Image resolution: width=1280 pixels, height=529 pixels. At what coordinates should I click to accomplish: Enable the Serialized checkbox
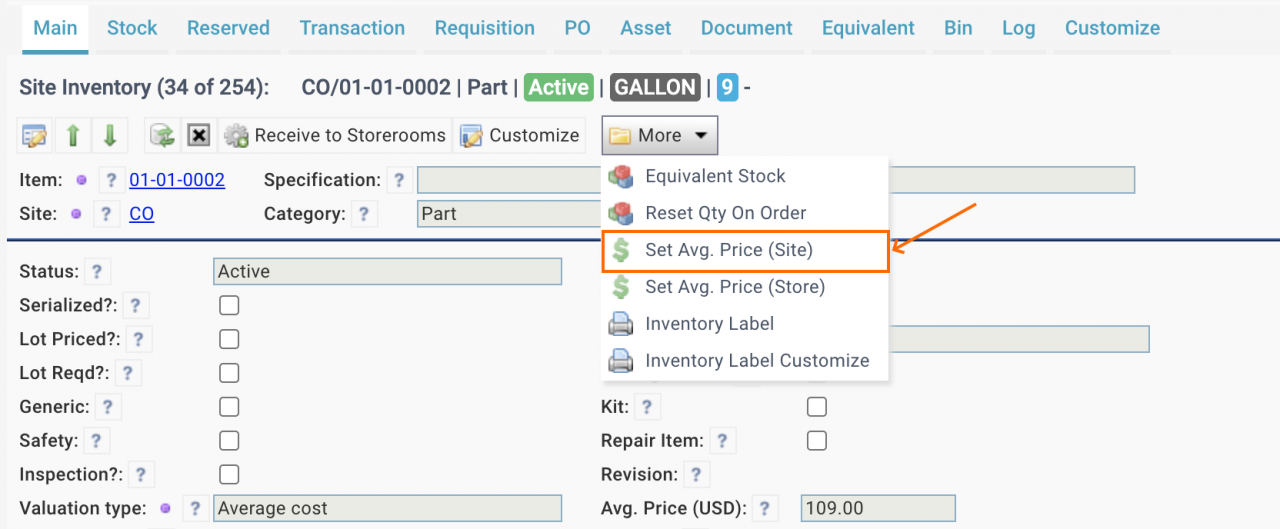pos(229,306)
